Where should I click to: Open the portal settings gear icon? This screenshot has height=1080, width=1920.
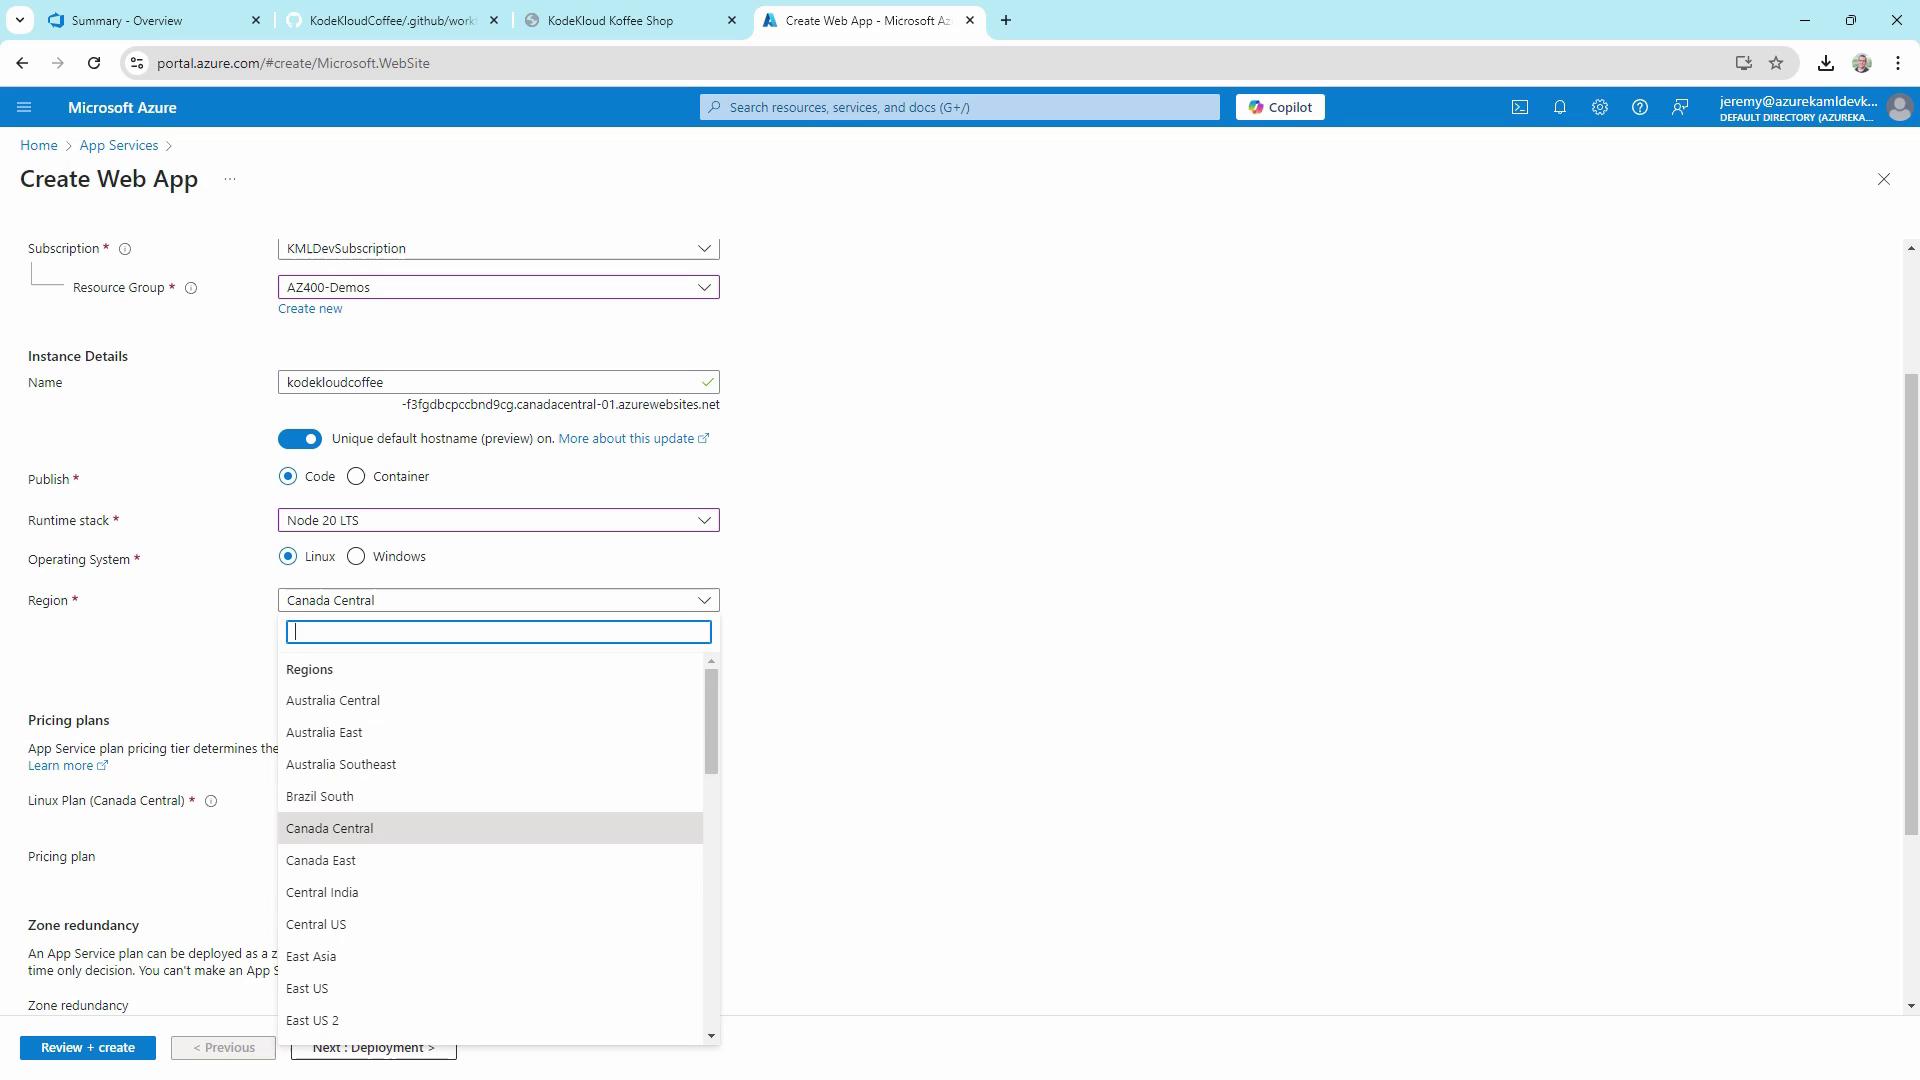[1600, 107]
